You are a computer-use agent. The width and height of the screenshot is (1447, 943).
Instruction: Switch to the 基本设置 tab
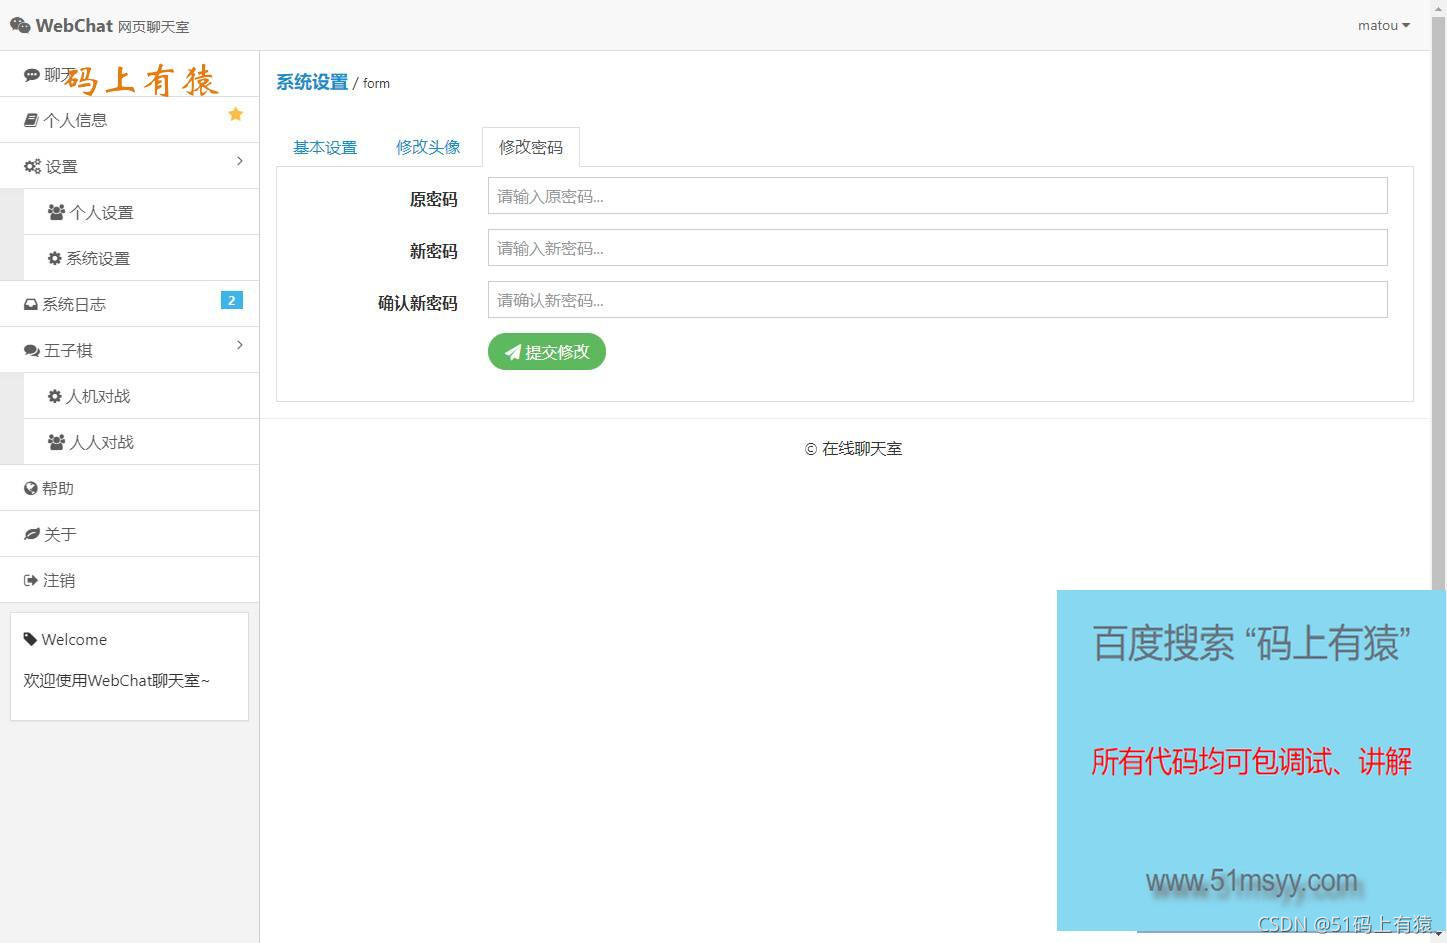click(x=324, y=146)
